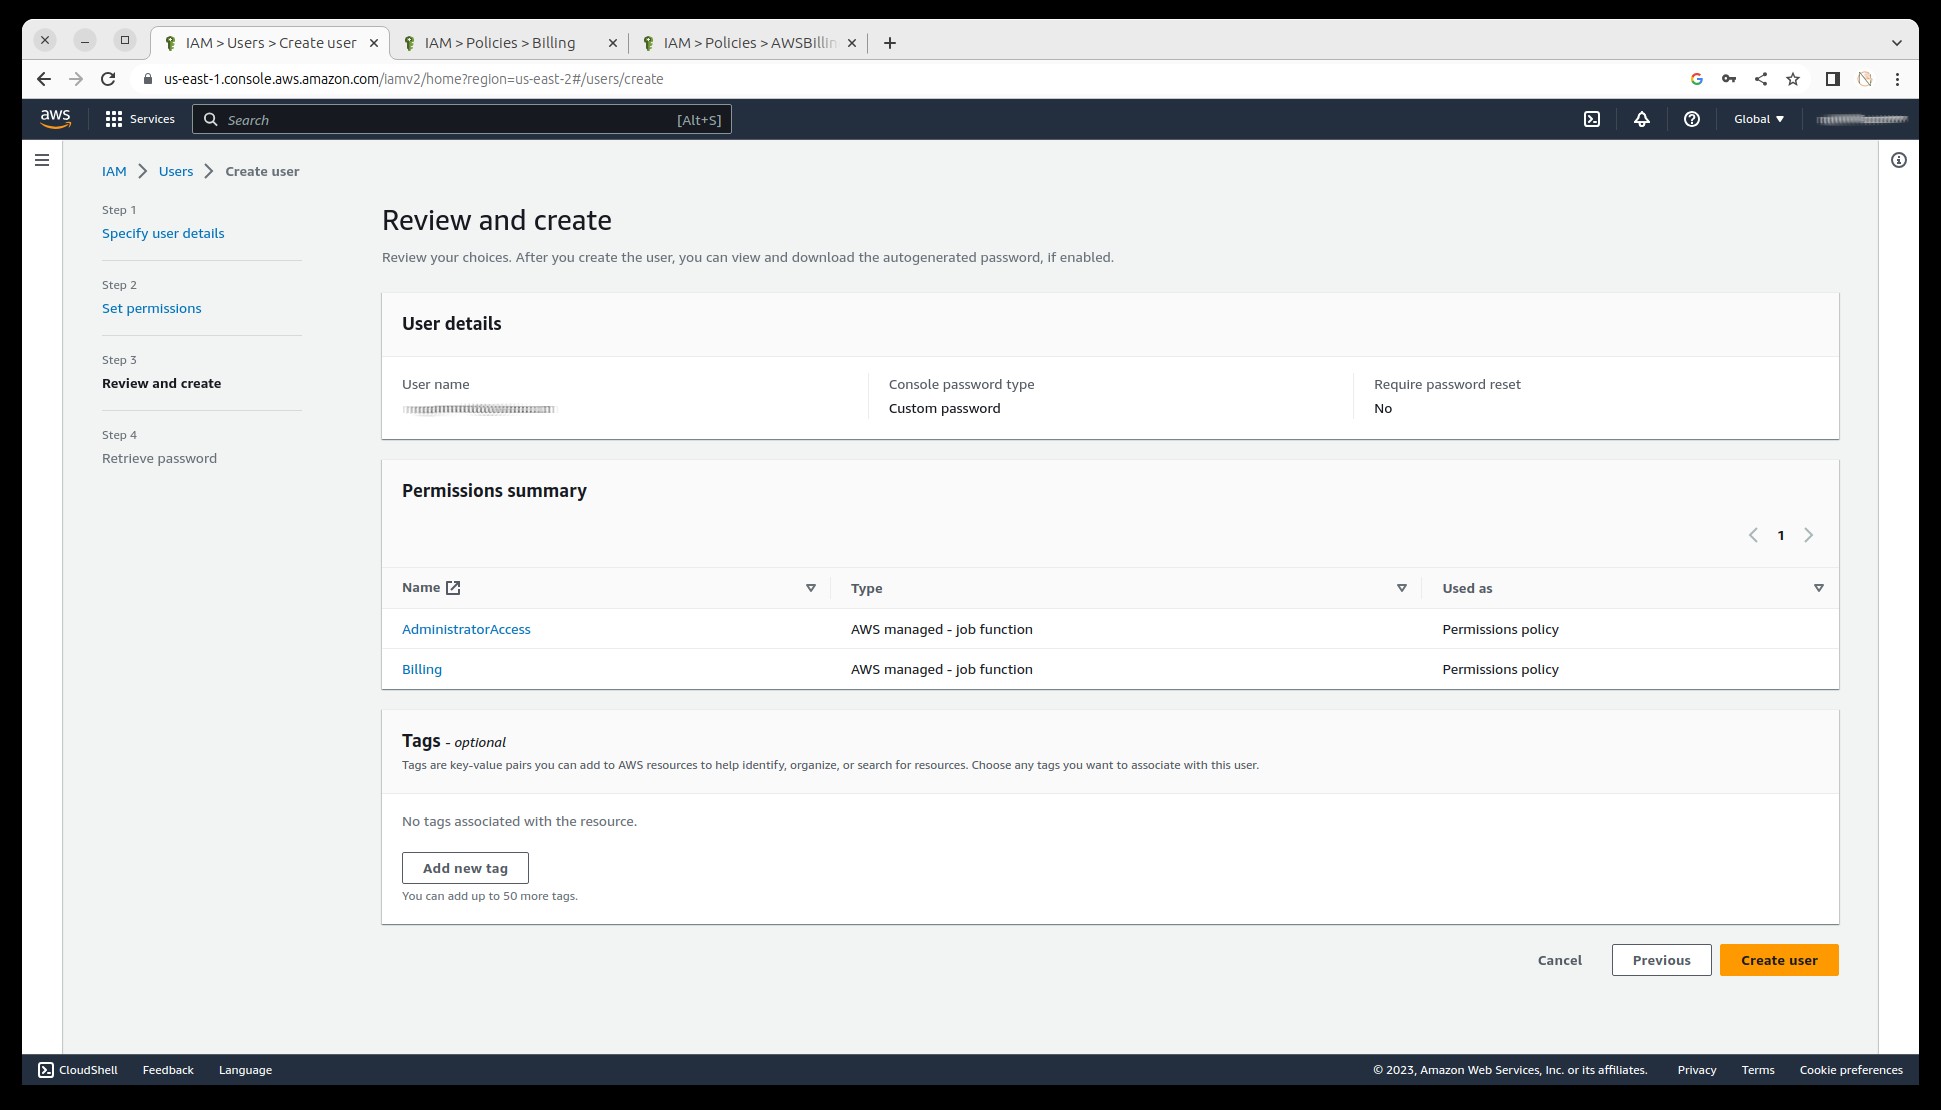The height and width of the screenshot is (1110, 1941).
Task: Open the account name menu
Action: pyautogui.click(x=1862, y=119)
